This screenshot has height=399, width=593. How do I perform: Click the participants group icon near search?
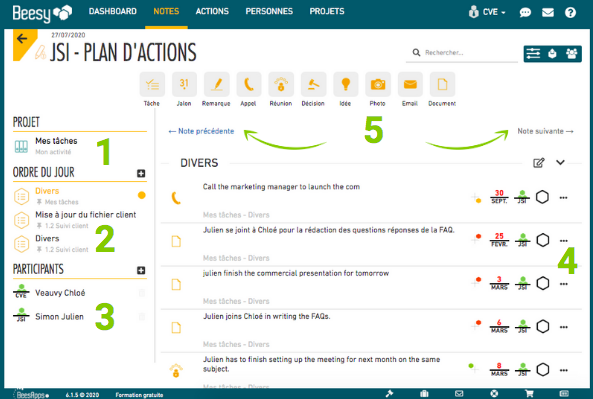coord(571,54)
